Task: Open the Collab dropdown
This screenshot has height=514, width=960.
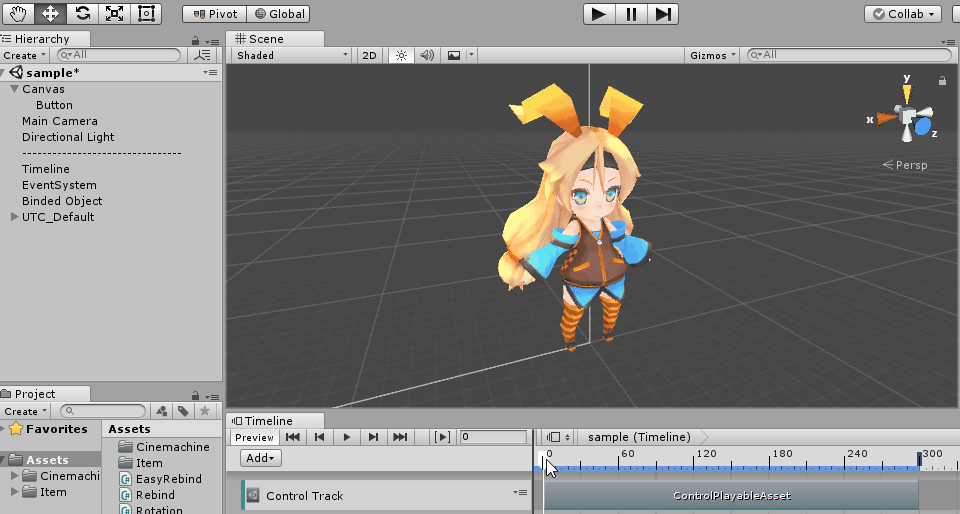Action: click(902, 13)
